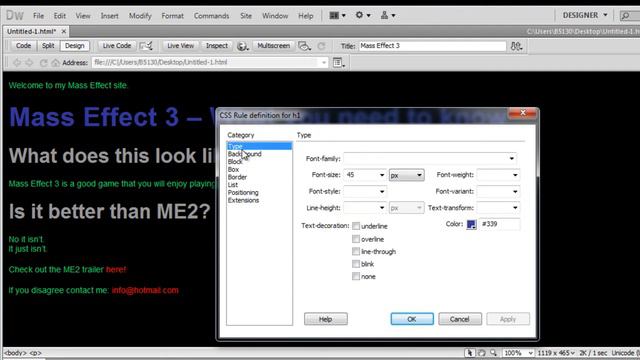
Task: Click the forward arrow in address bar
Action: (29, 62)
